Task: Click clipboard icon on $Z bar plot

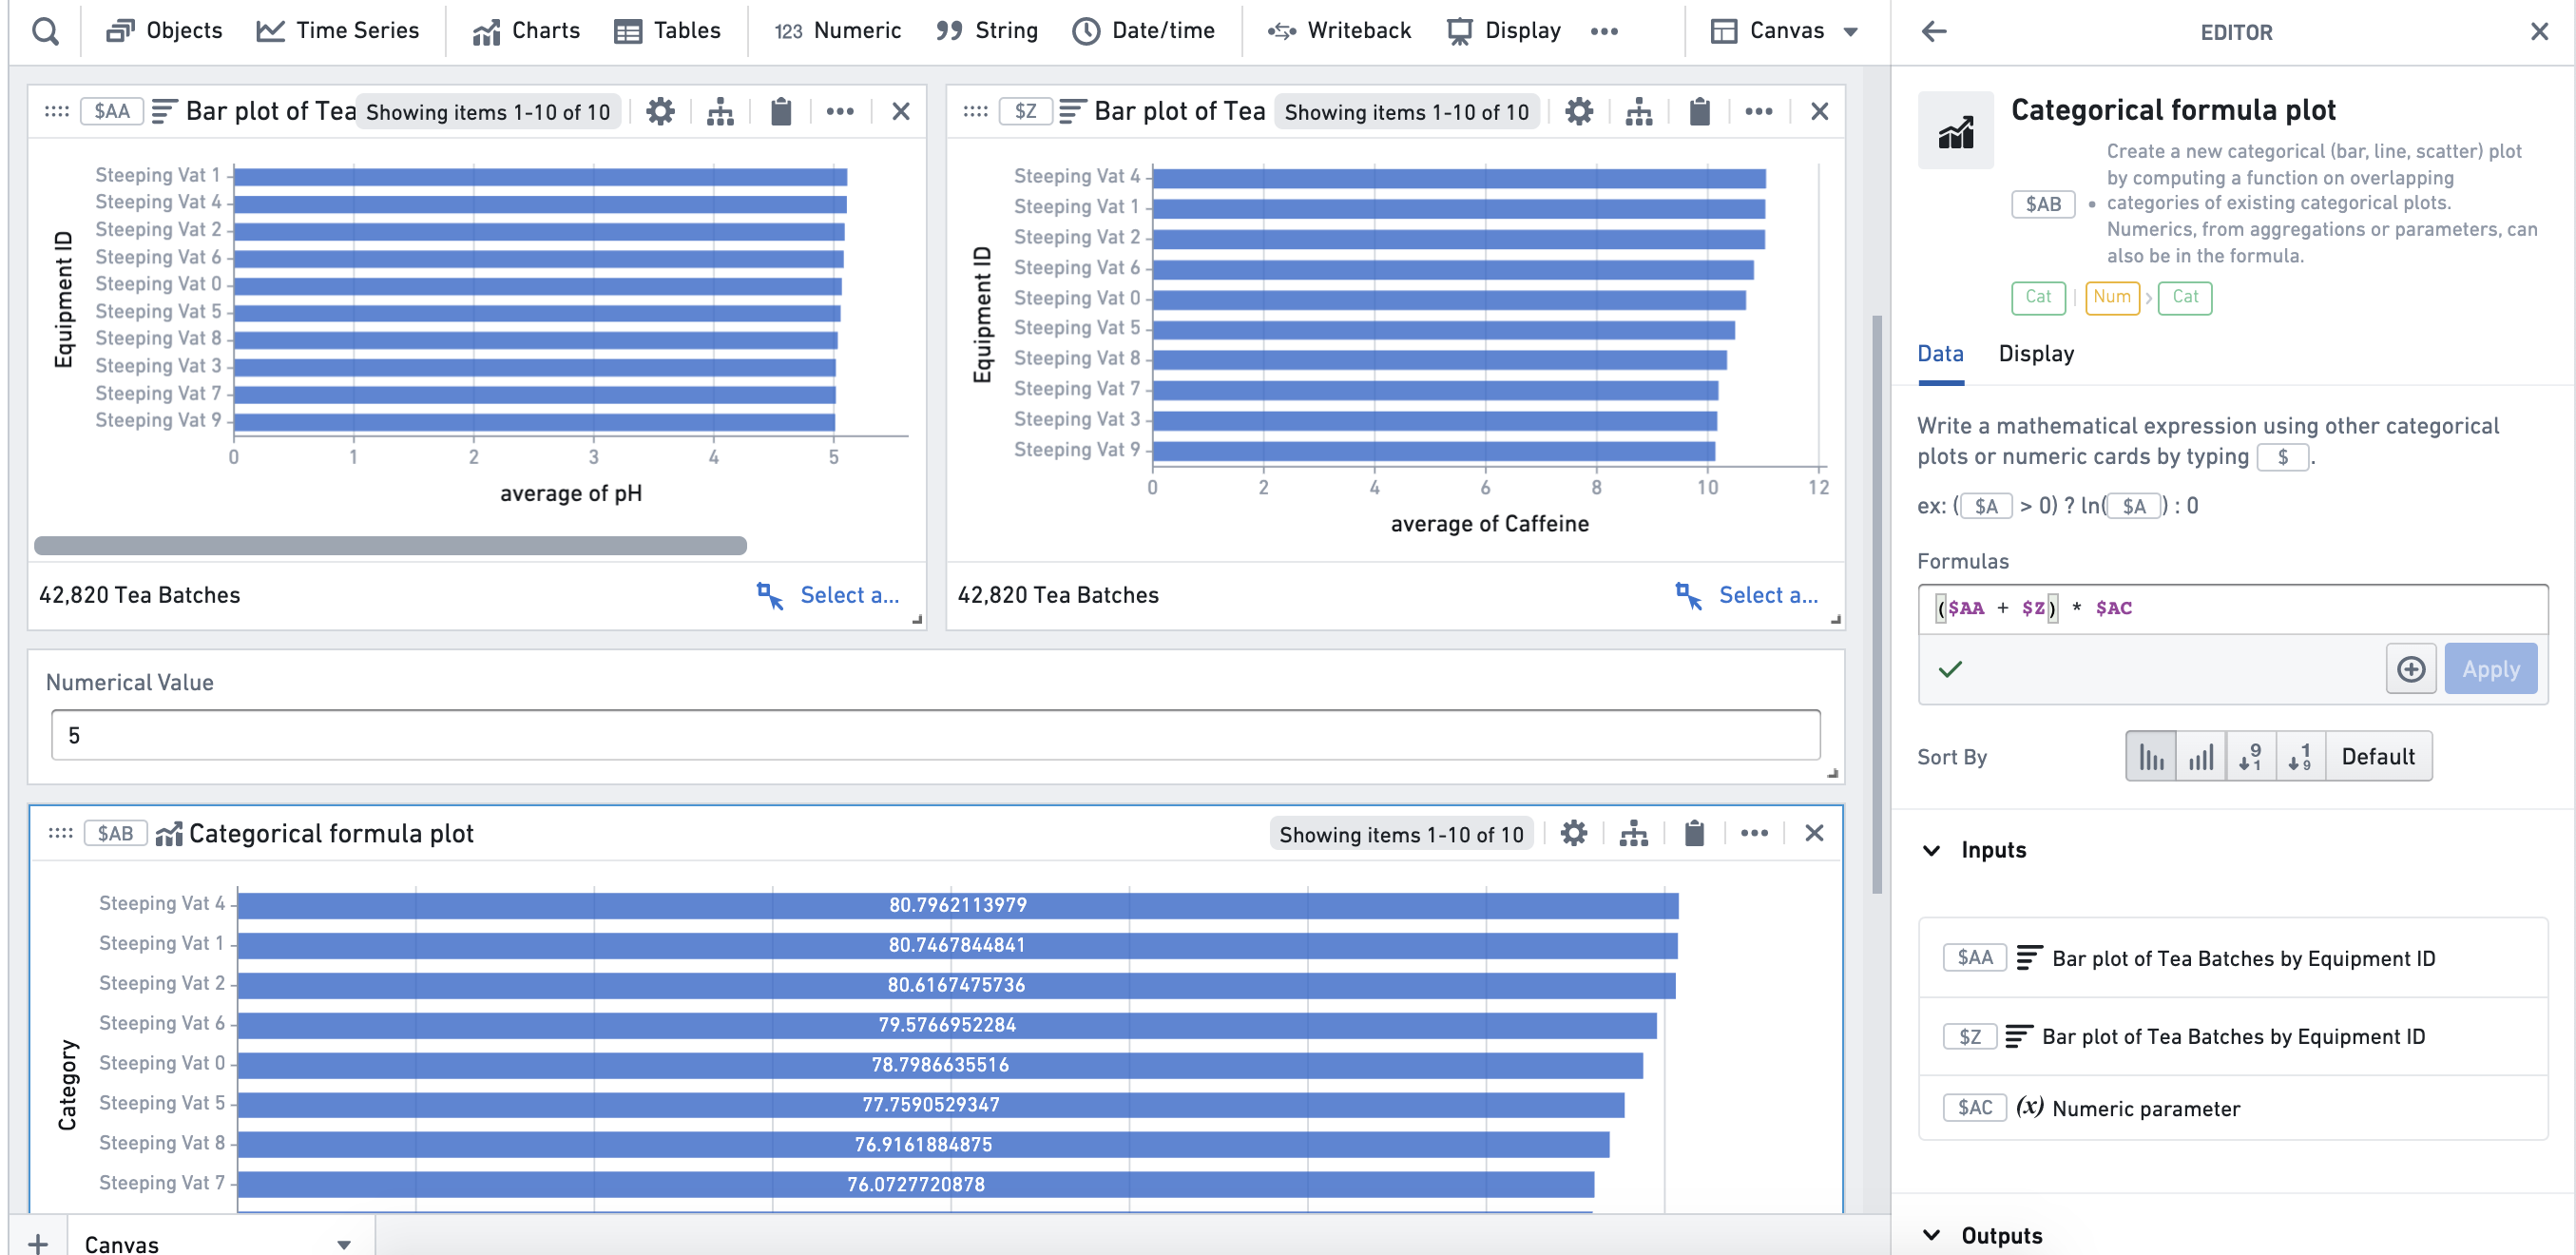Action: pyautogui.click(x=1700, y=111)
